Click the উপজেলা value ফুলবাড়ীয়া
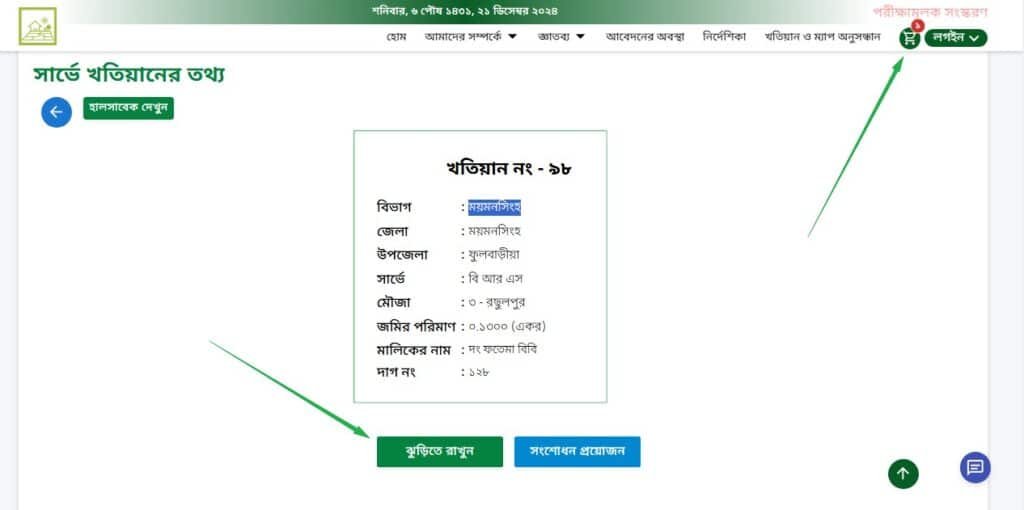 click(494, 255)
